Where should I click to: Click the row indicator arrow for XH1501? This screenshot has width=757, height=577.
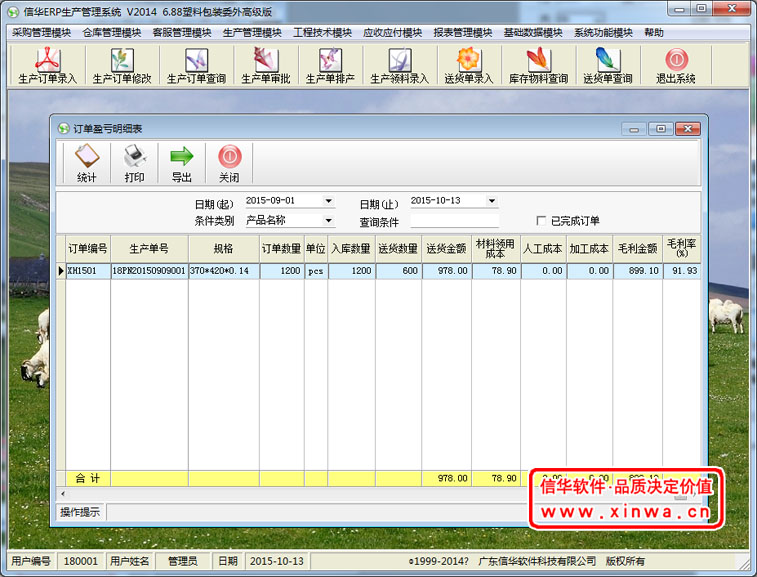pos(61,271)
